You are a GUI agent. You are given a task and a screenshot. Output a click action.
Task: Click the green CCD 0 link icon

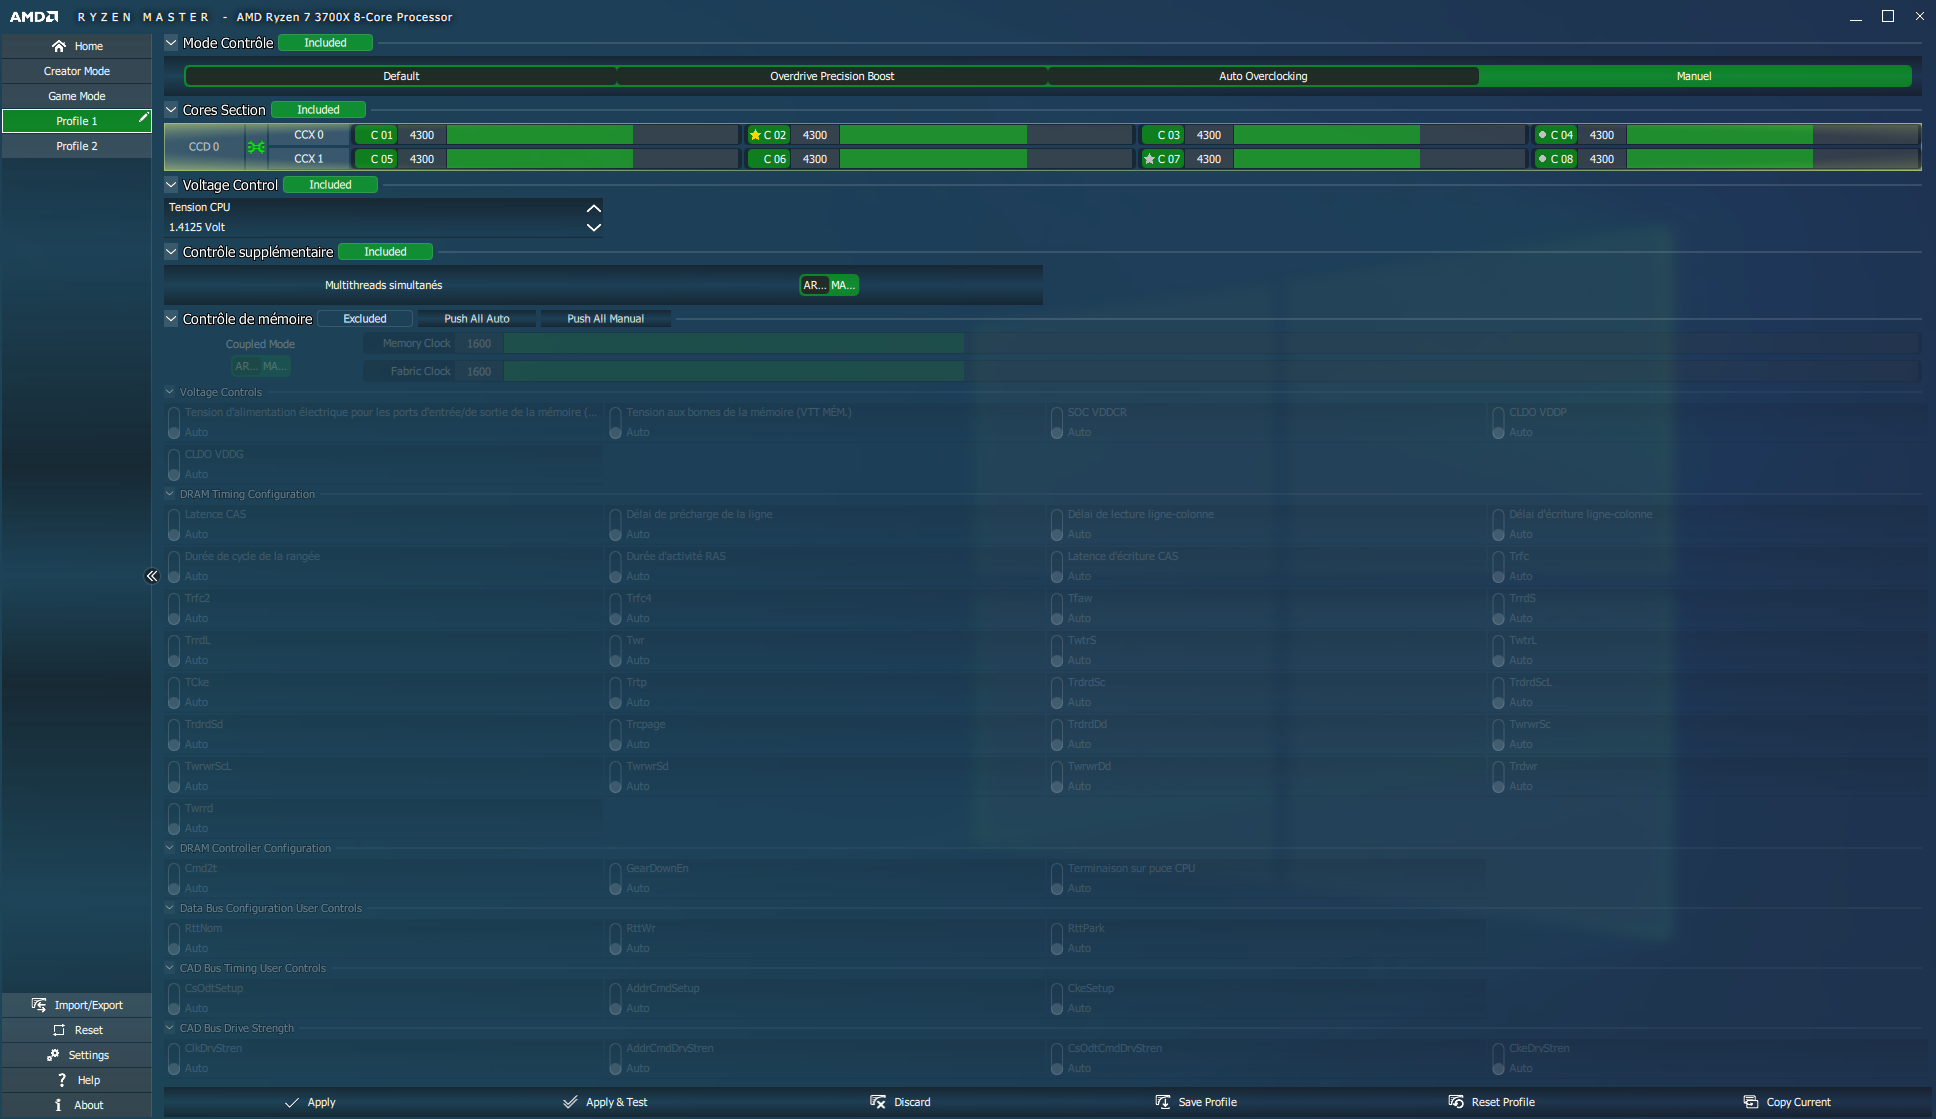256,147
